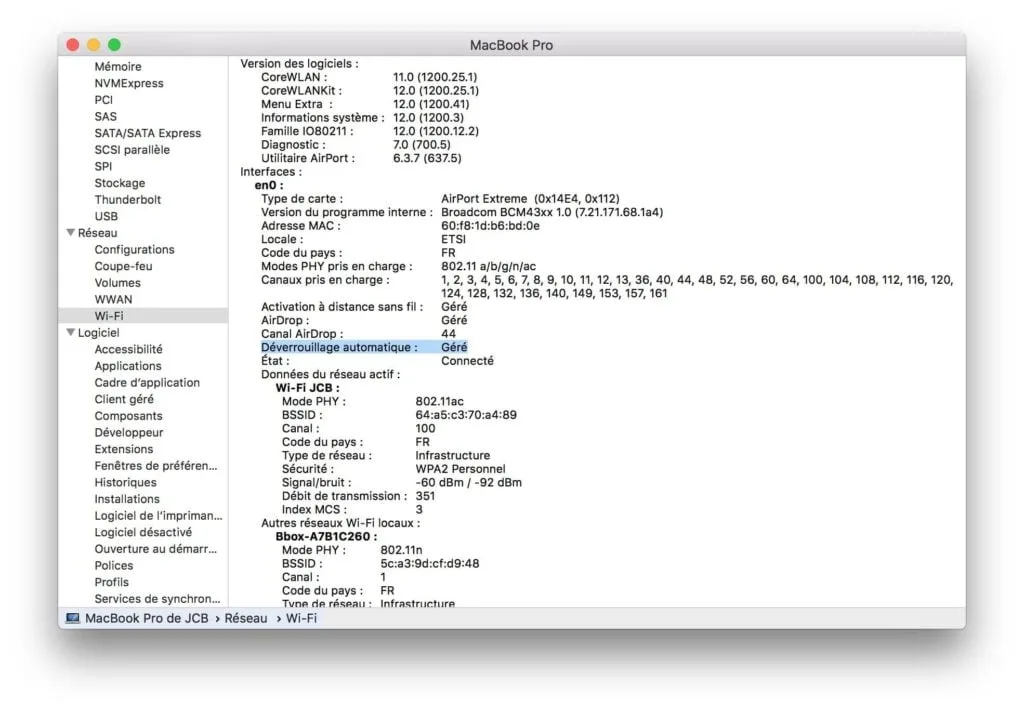Open the PCI sidebar entry
Screen dimensions: 1024x712
point(103,100)
